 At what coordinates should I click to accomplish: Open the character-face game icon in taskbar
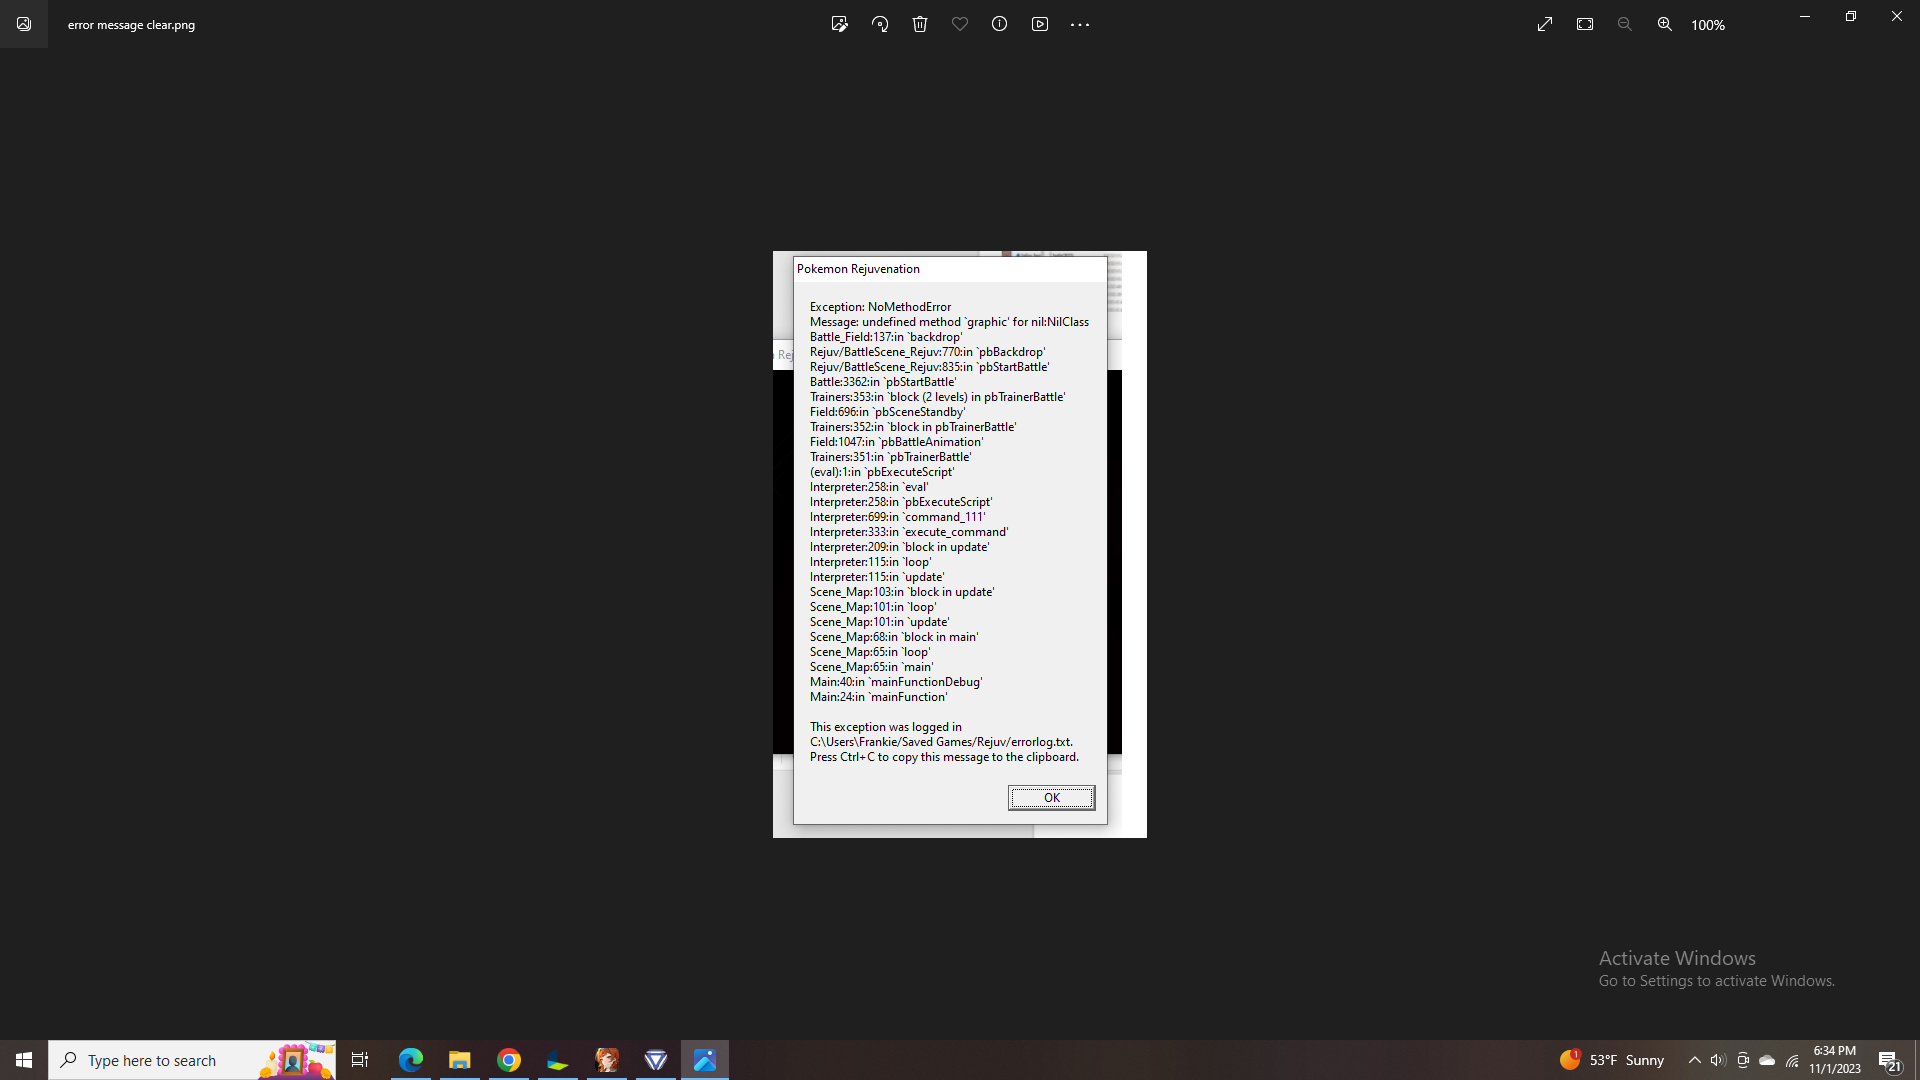click(607, 1060)
